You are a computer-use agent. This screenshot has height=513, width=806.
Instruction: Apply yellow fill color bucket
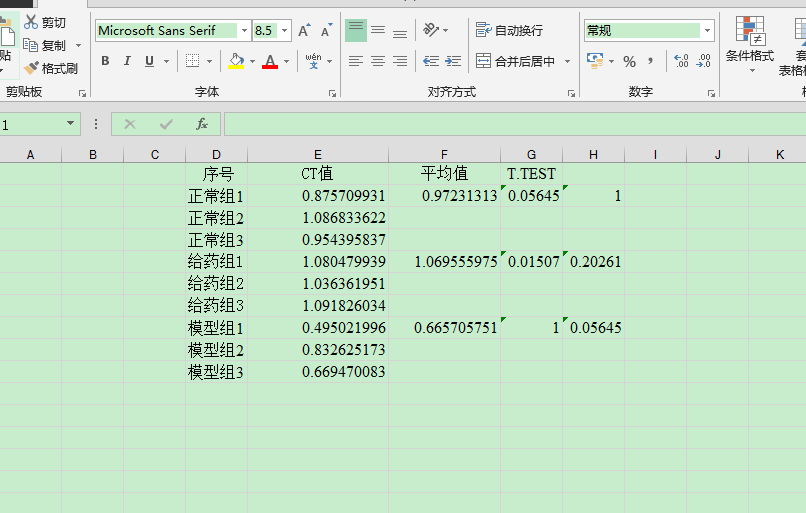(x=236, y=61)
